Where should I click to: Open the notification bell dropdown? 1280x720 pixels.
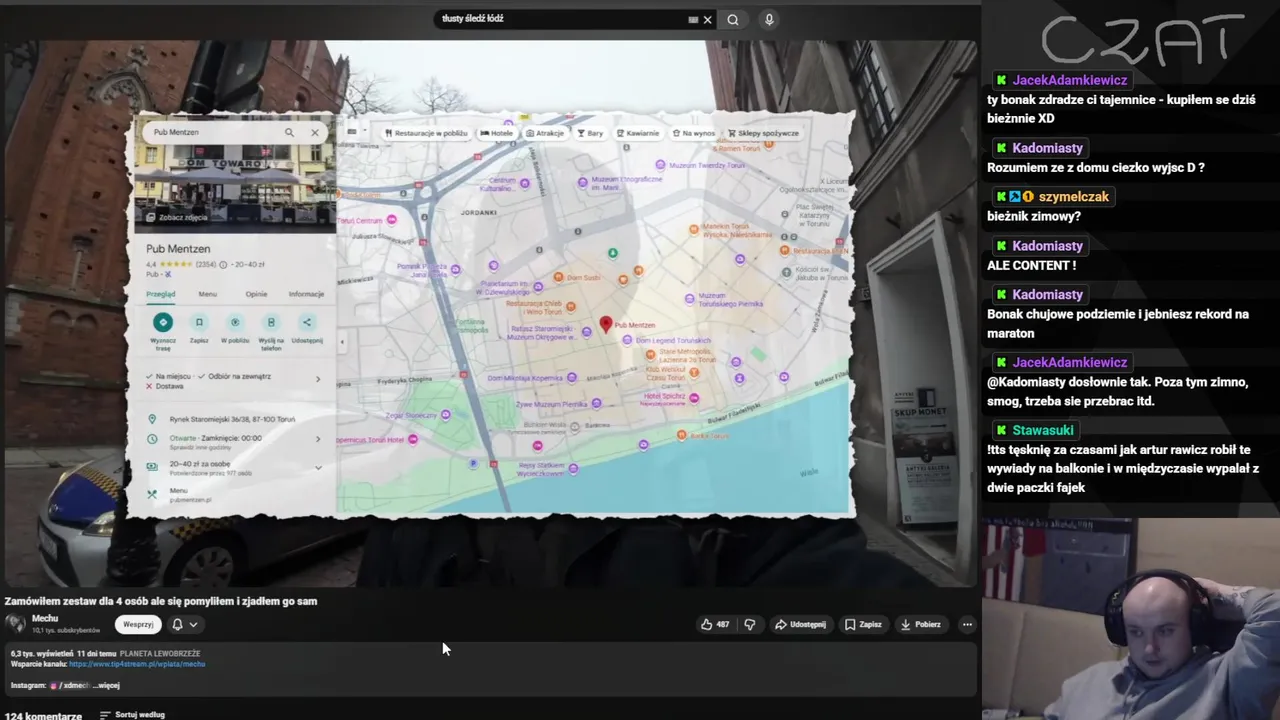coord(184,624)
